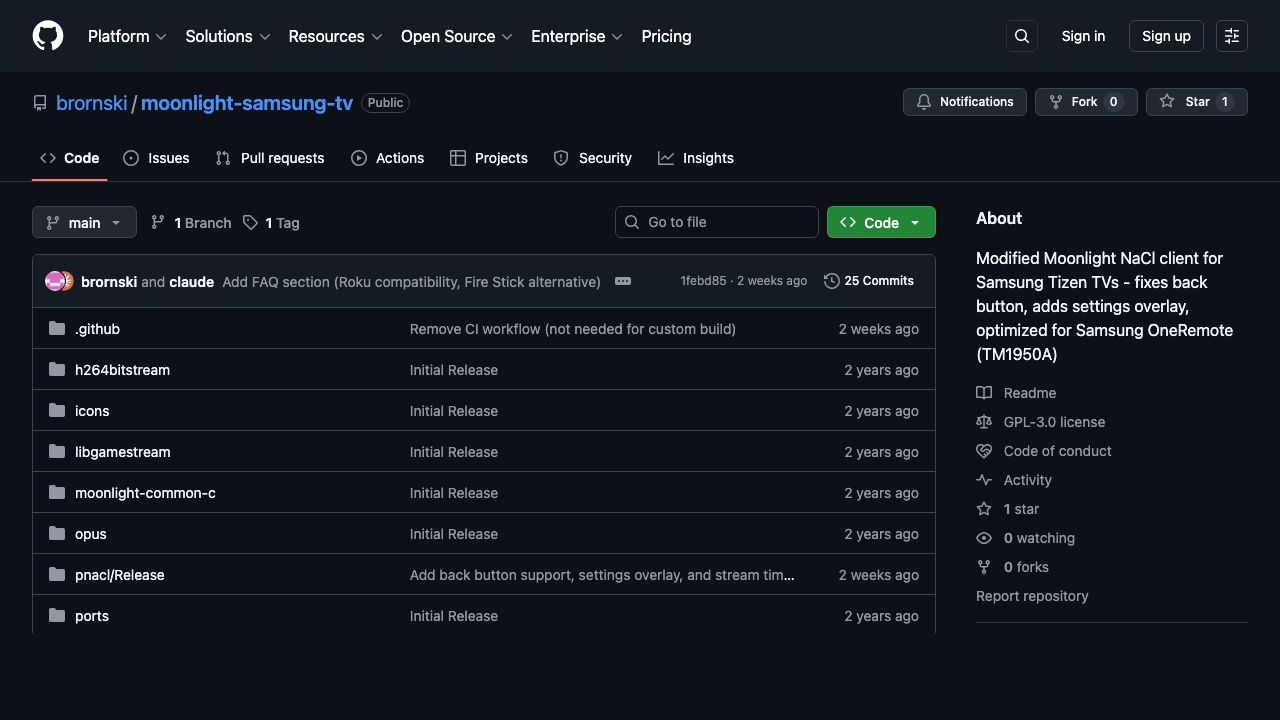1280x720 pixels.
Task: Click the tag icon next to 1 Tag
Action: [250, 222]
